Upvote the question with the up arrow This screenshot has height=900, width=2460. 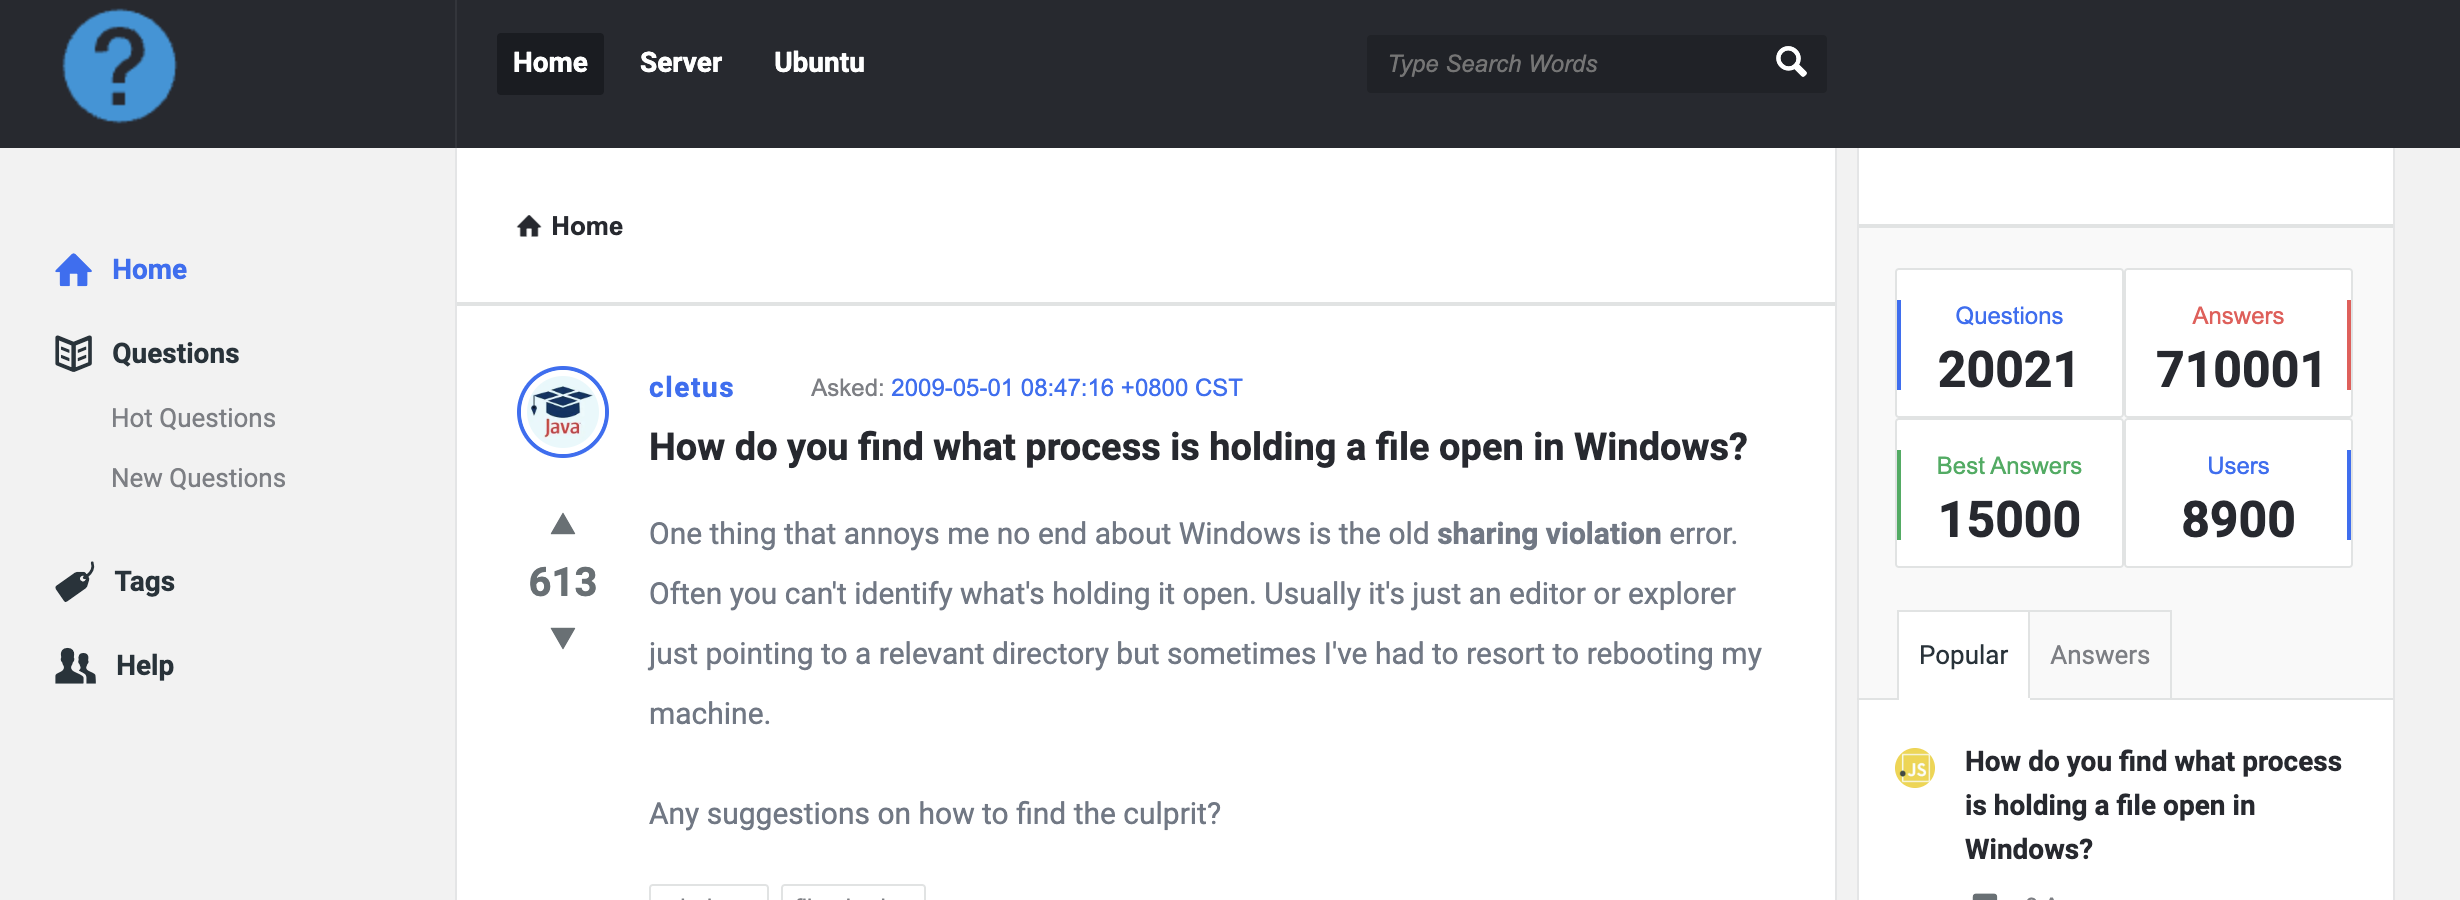563,524
